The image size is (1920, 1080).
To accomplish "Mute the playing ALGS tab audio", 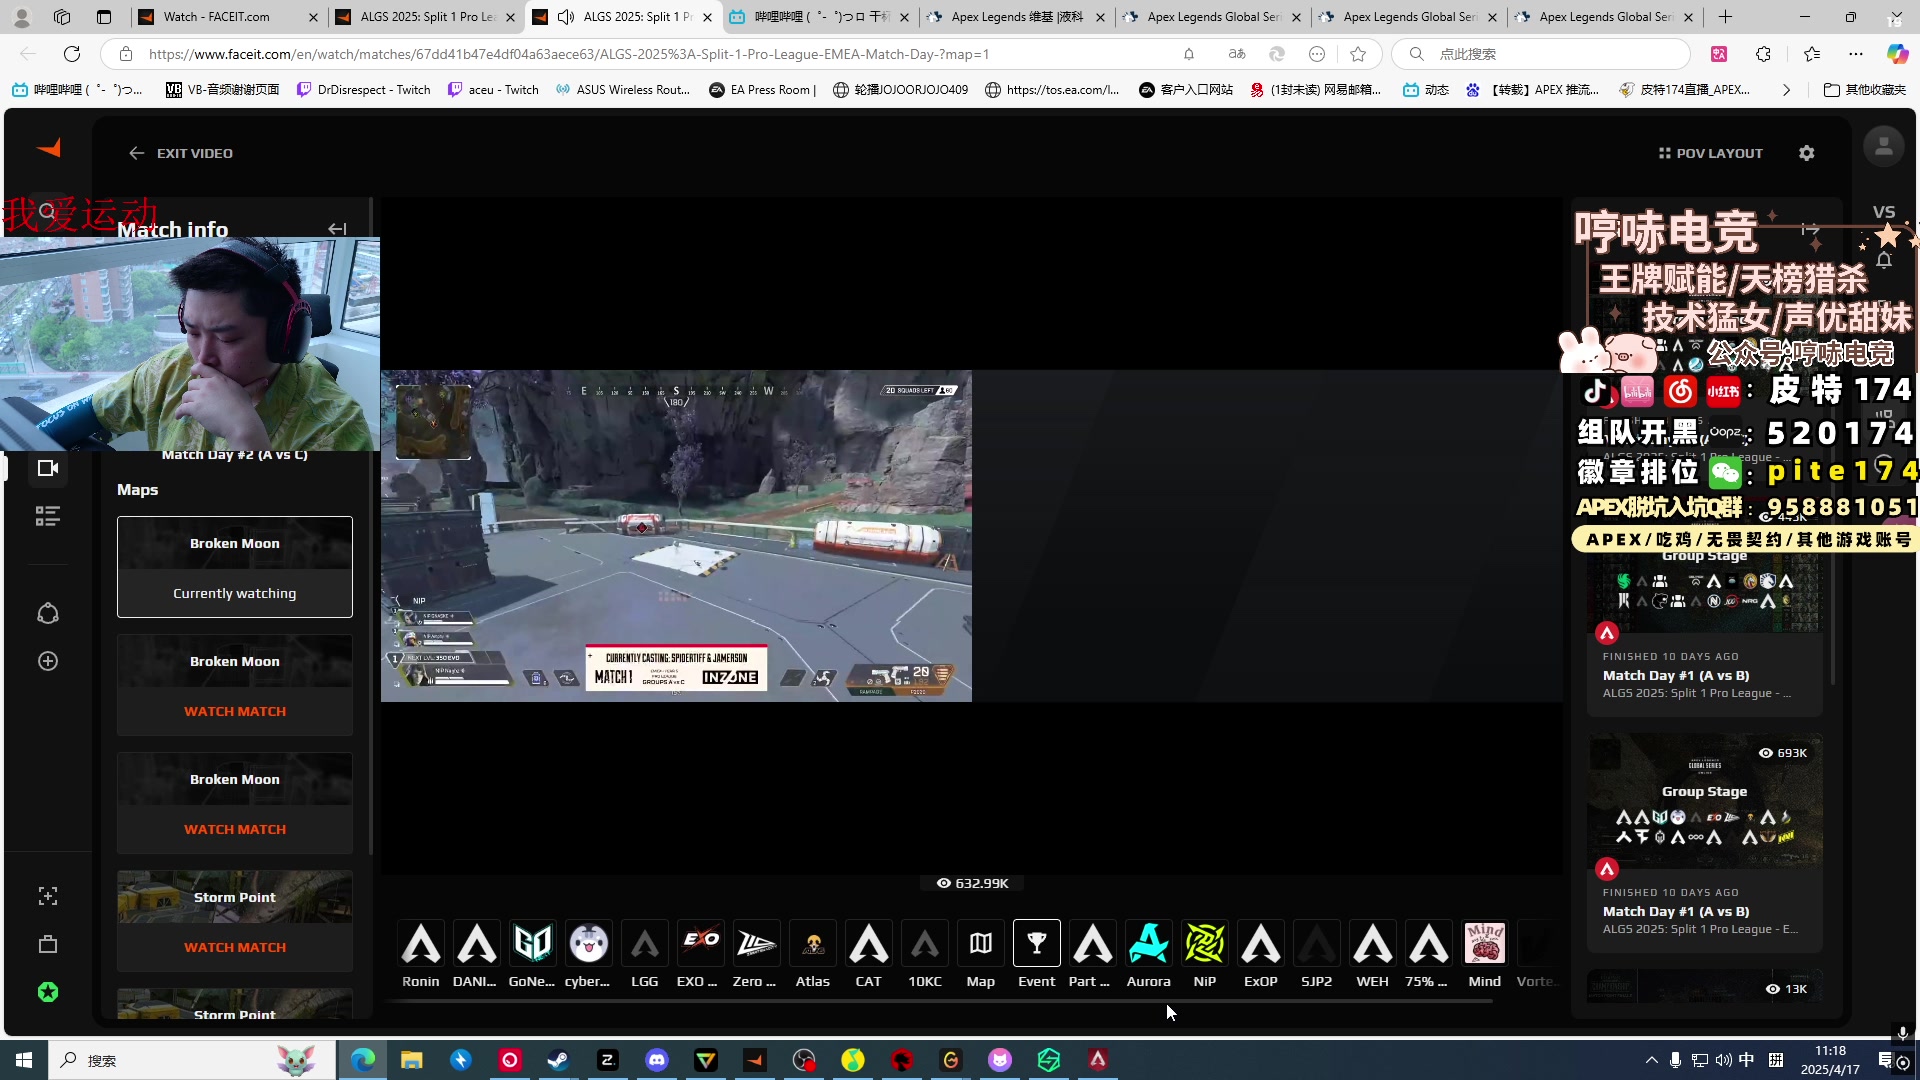I will [x=566, y=17].
